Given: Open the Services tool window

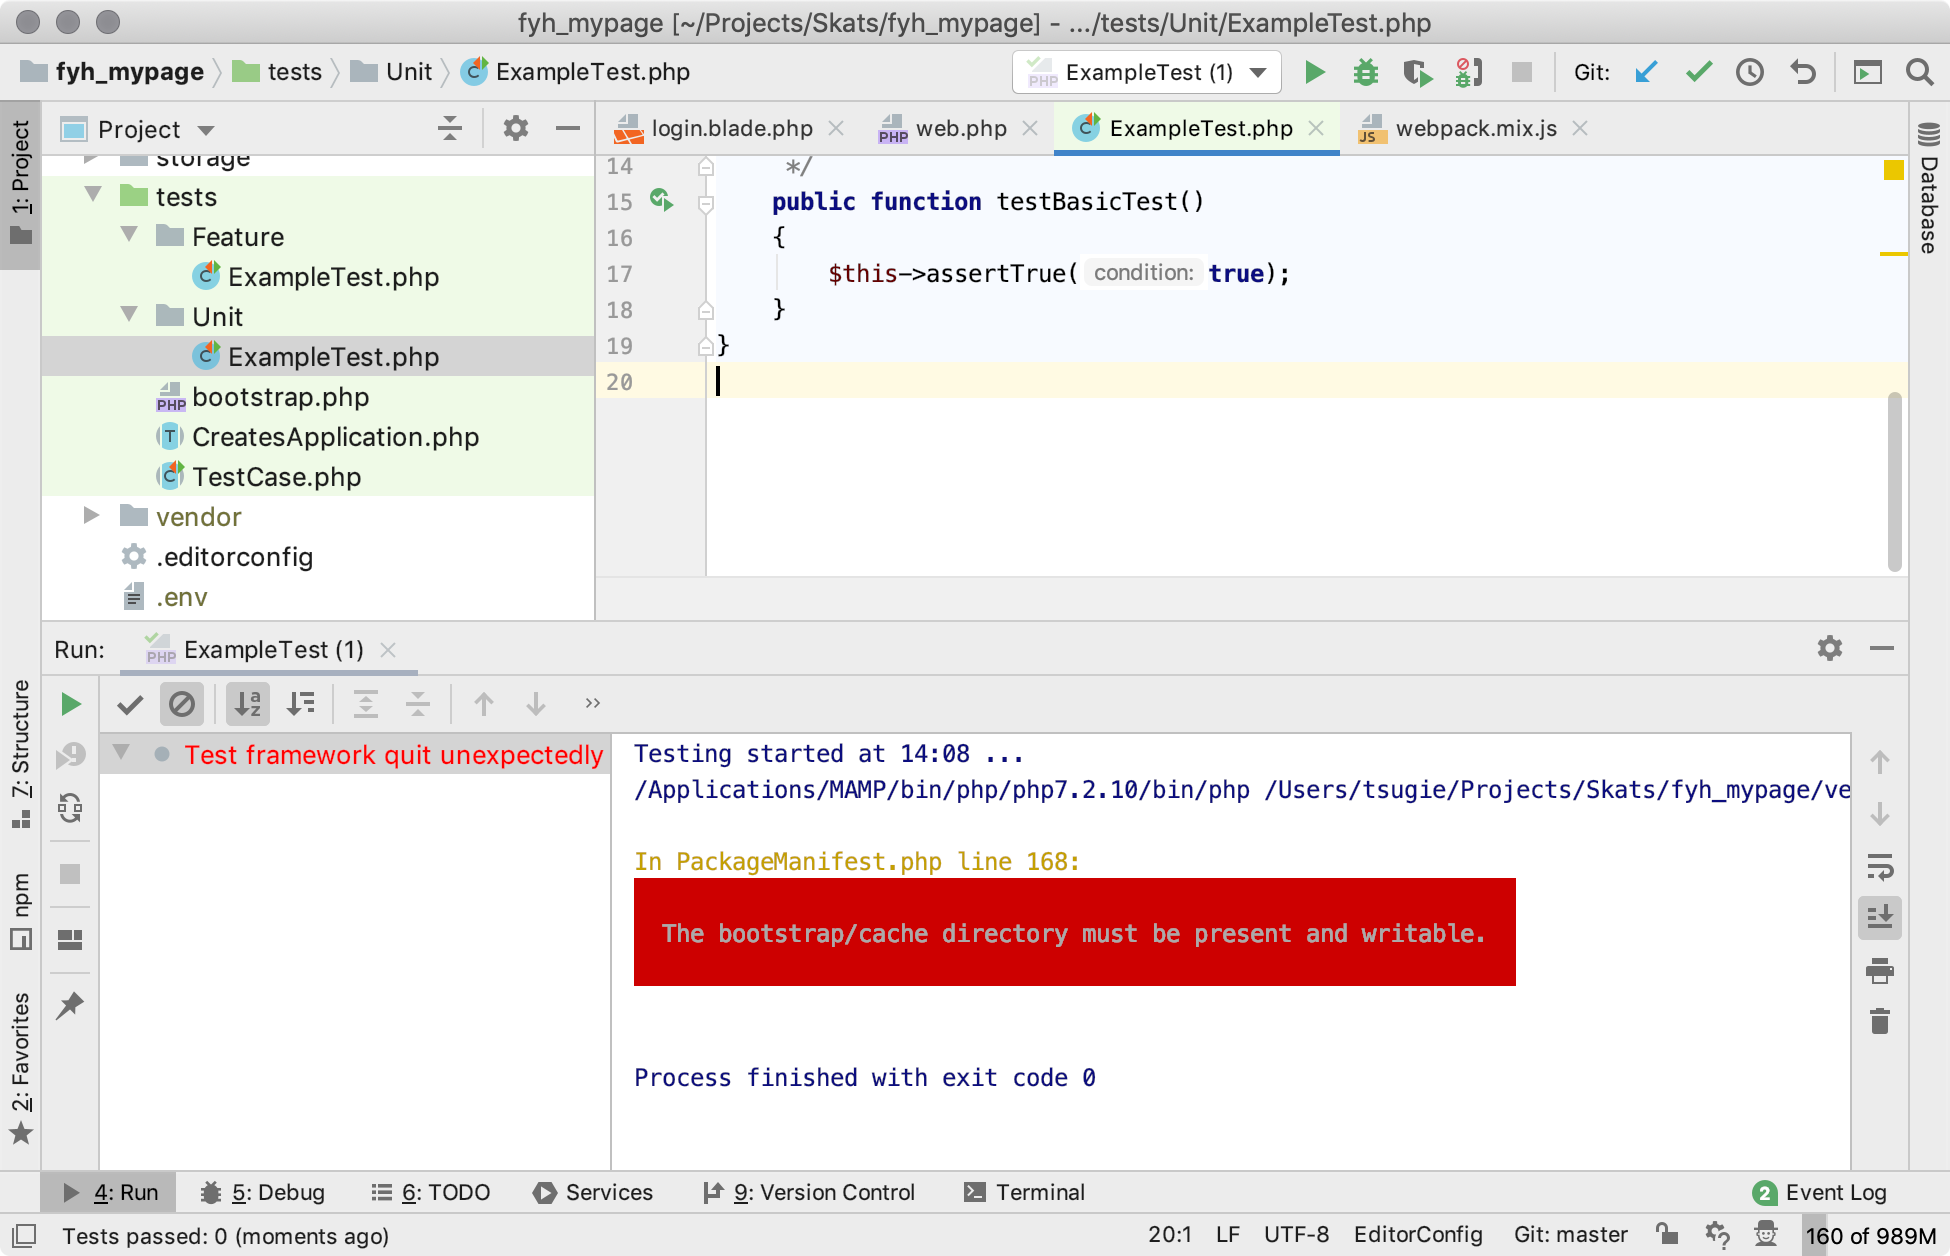Looking at the screenshot, I should tap(593, 1192).
